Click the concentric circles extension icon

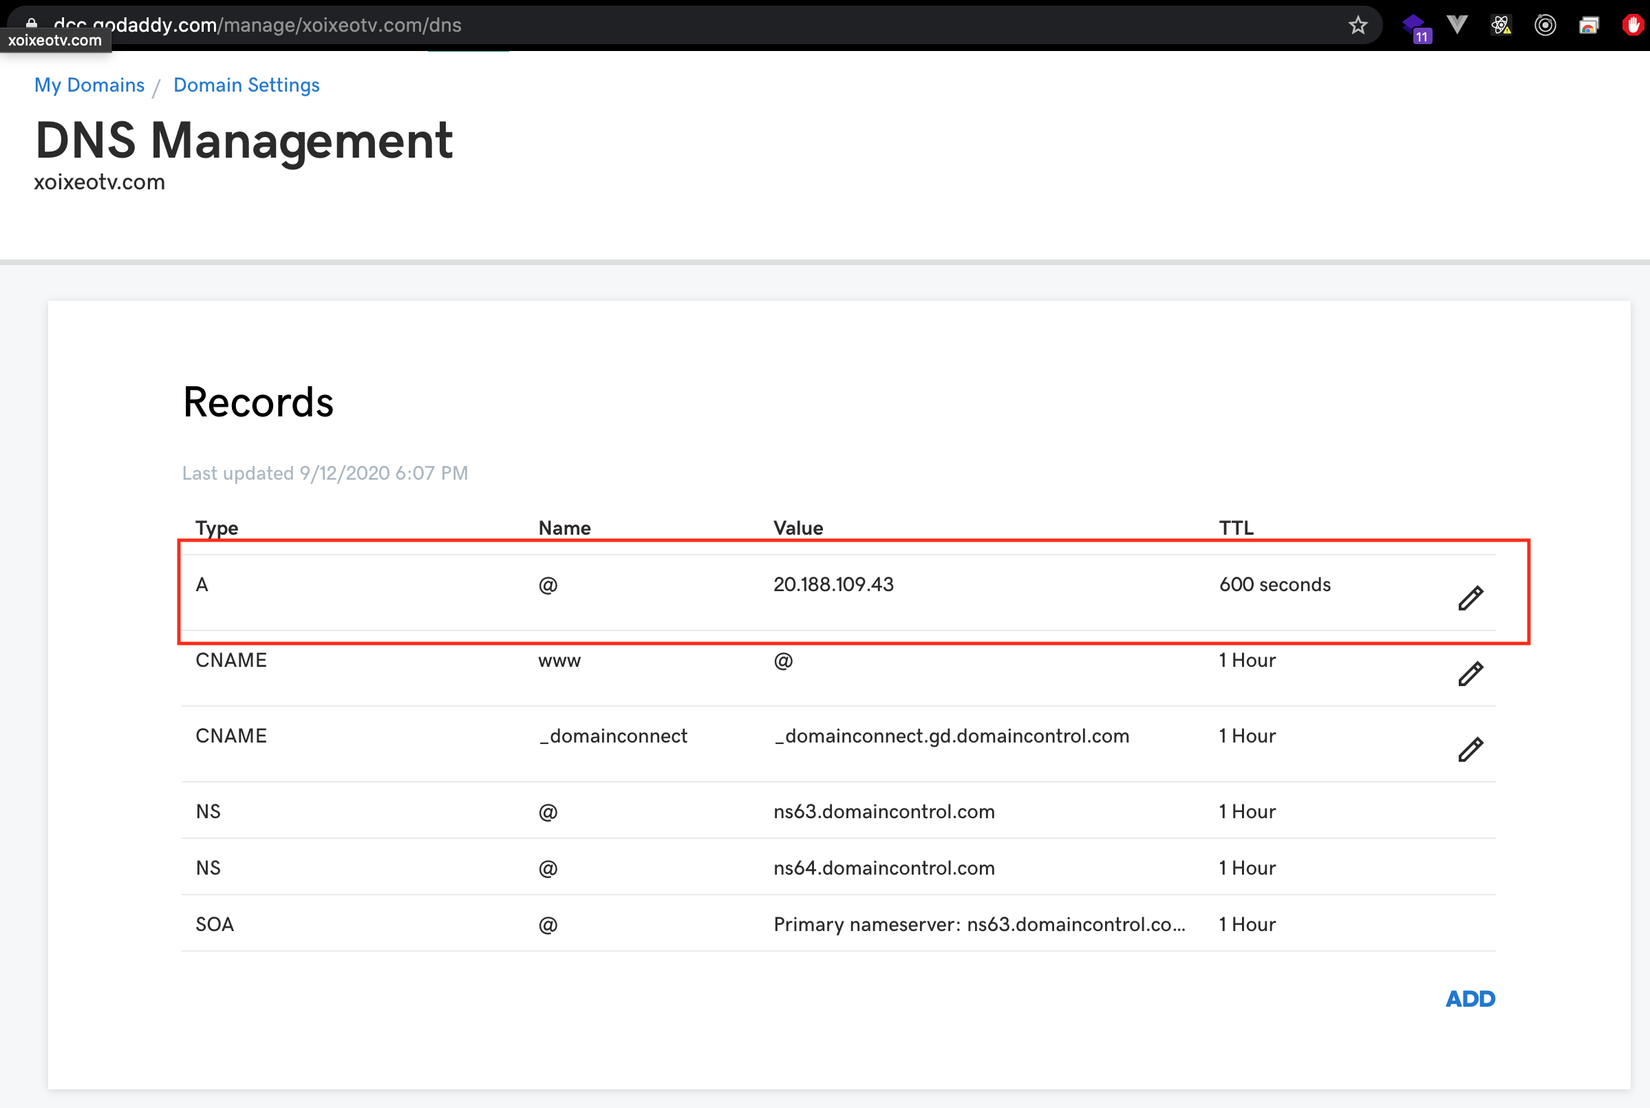pyautogui.click(x=1545, y=25)
